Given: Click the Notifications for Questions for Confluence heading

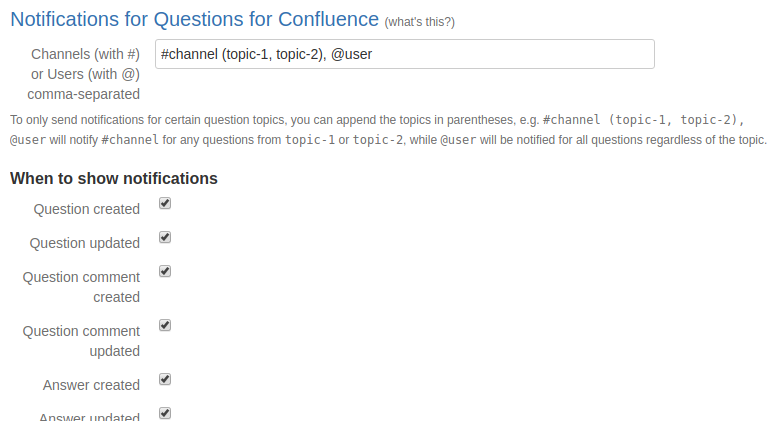Looking at the screenshot, I should (194, 19).
